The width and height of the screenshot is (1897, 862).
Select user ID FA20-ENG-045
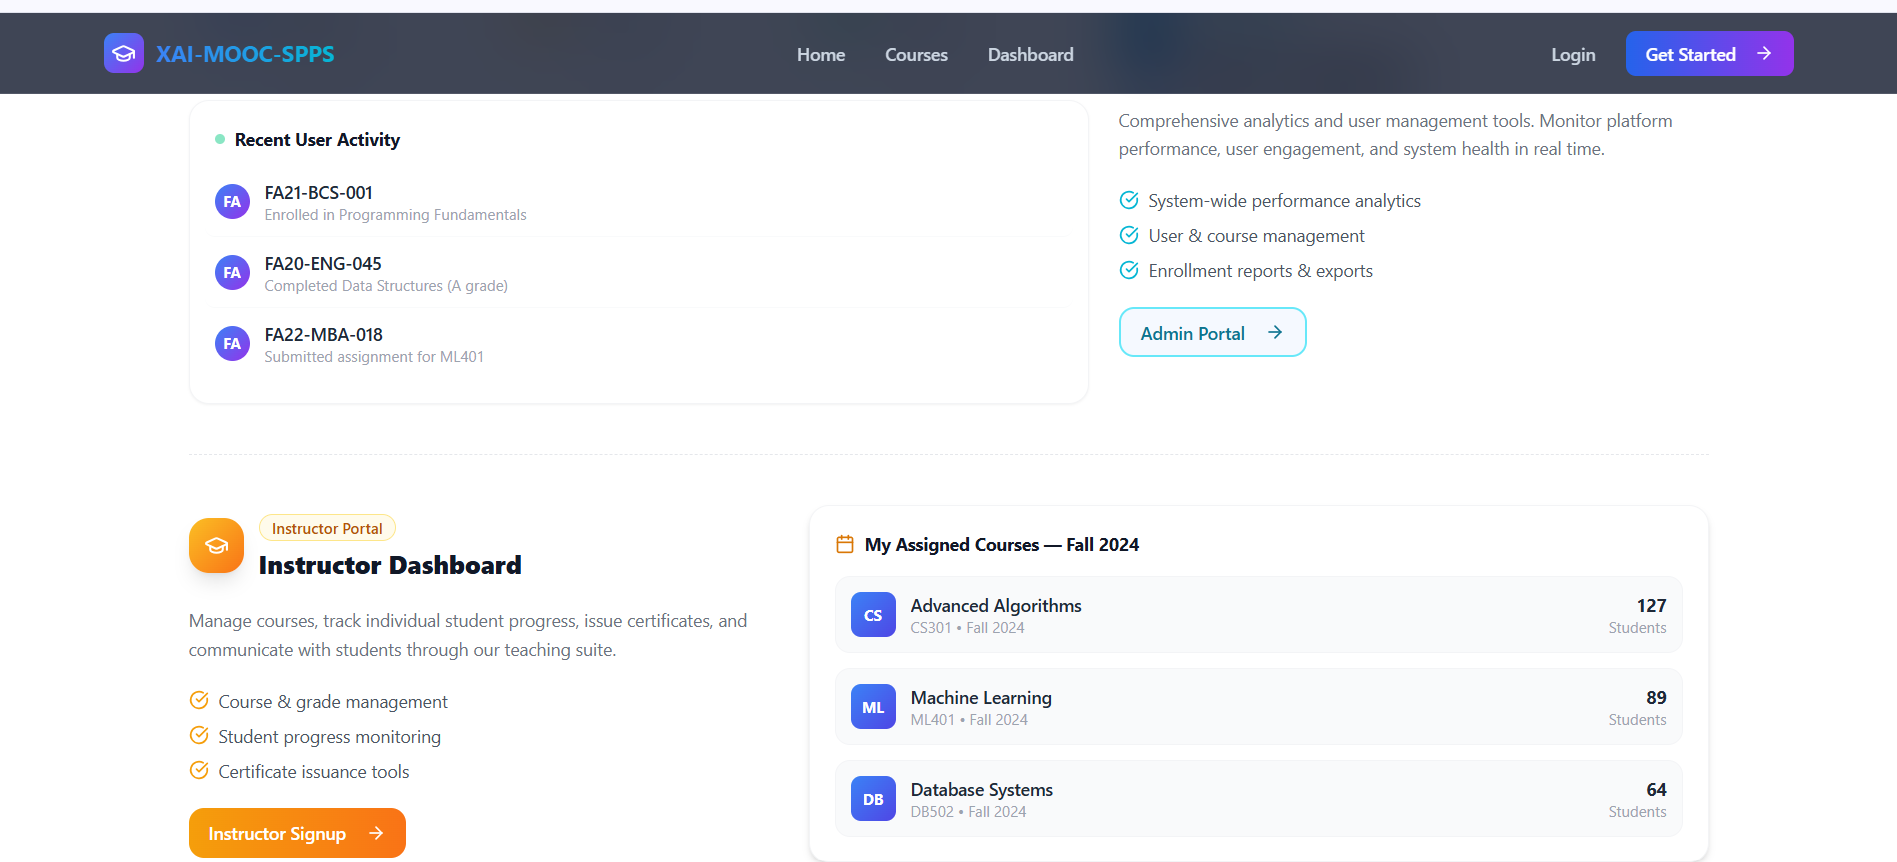point(323,264)
